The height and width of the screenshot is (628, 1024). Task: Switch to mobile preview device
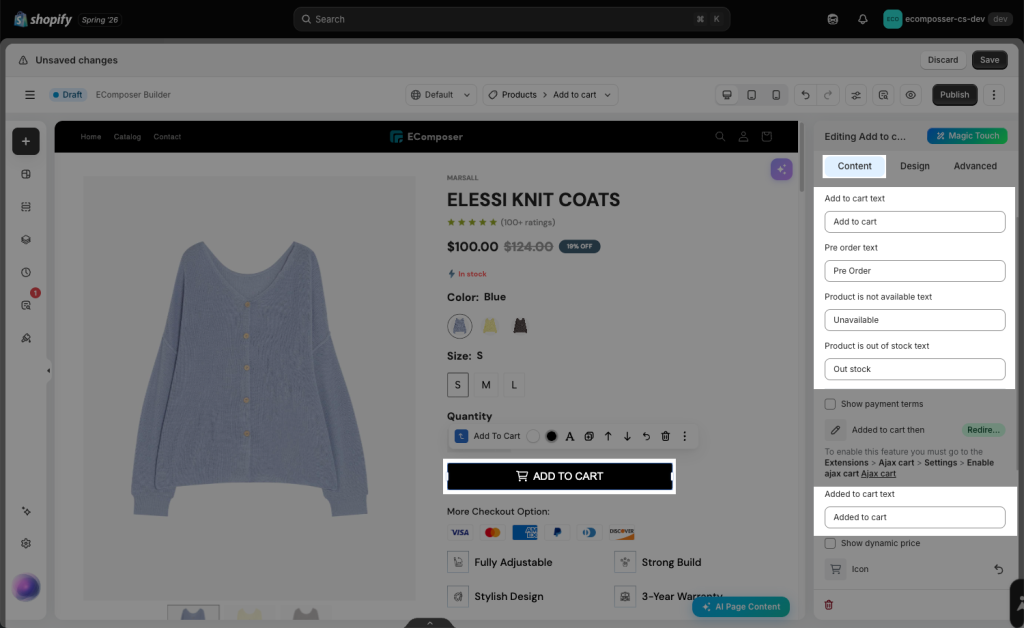[x=776, y=95]
